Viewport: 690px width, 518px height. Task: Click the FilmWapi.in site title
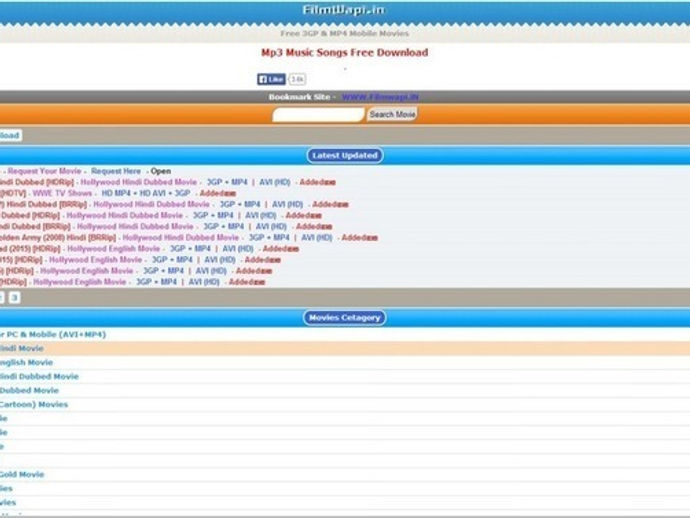click(344, 10)
